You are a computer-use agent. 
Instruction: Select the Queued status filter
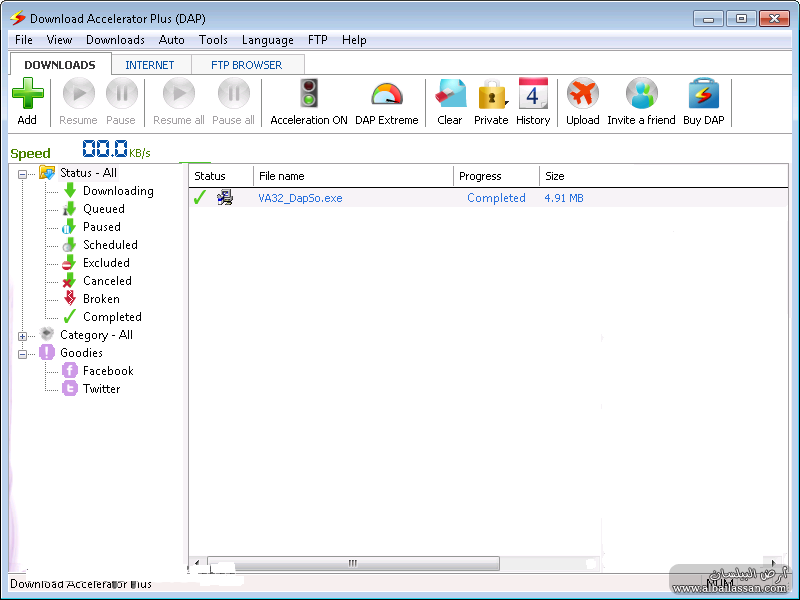[x=104, y=209]
